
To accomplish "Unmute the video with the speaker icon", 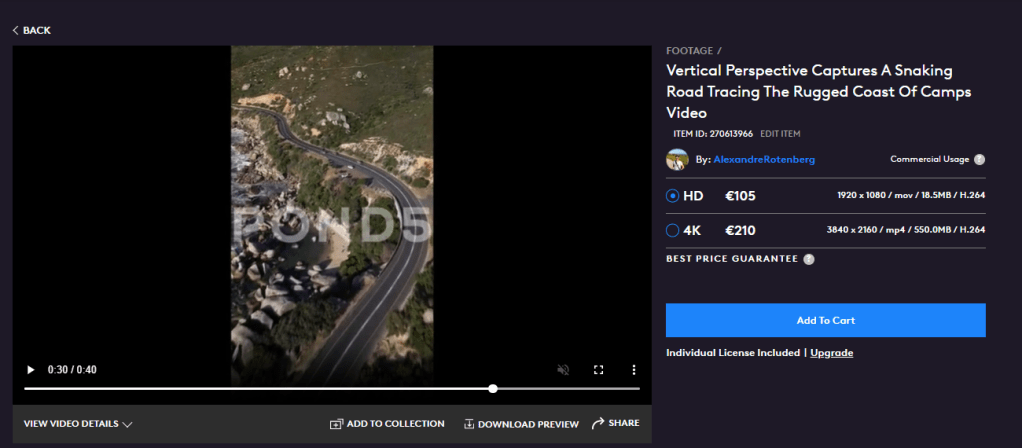I will click(x=564, y=370).
